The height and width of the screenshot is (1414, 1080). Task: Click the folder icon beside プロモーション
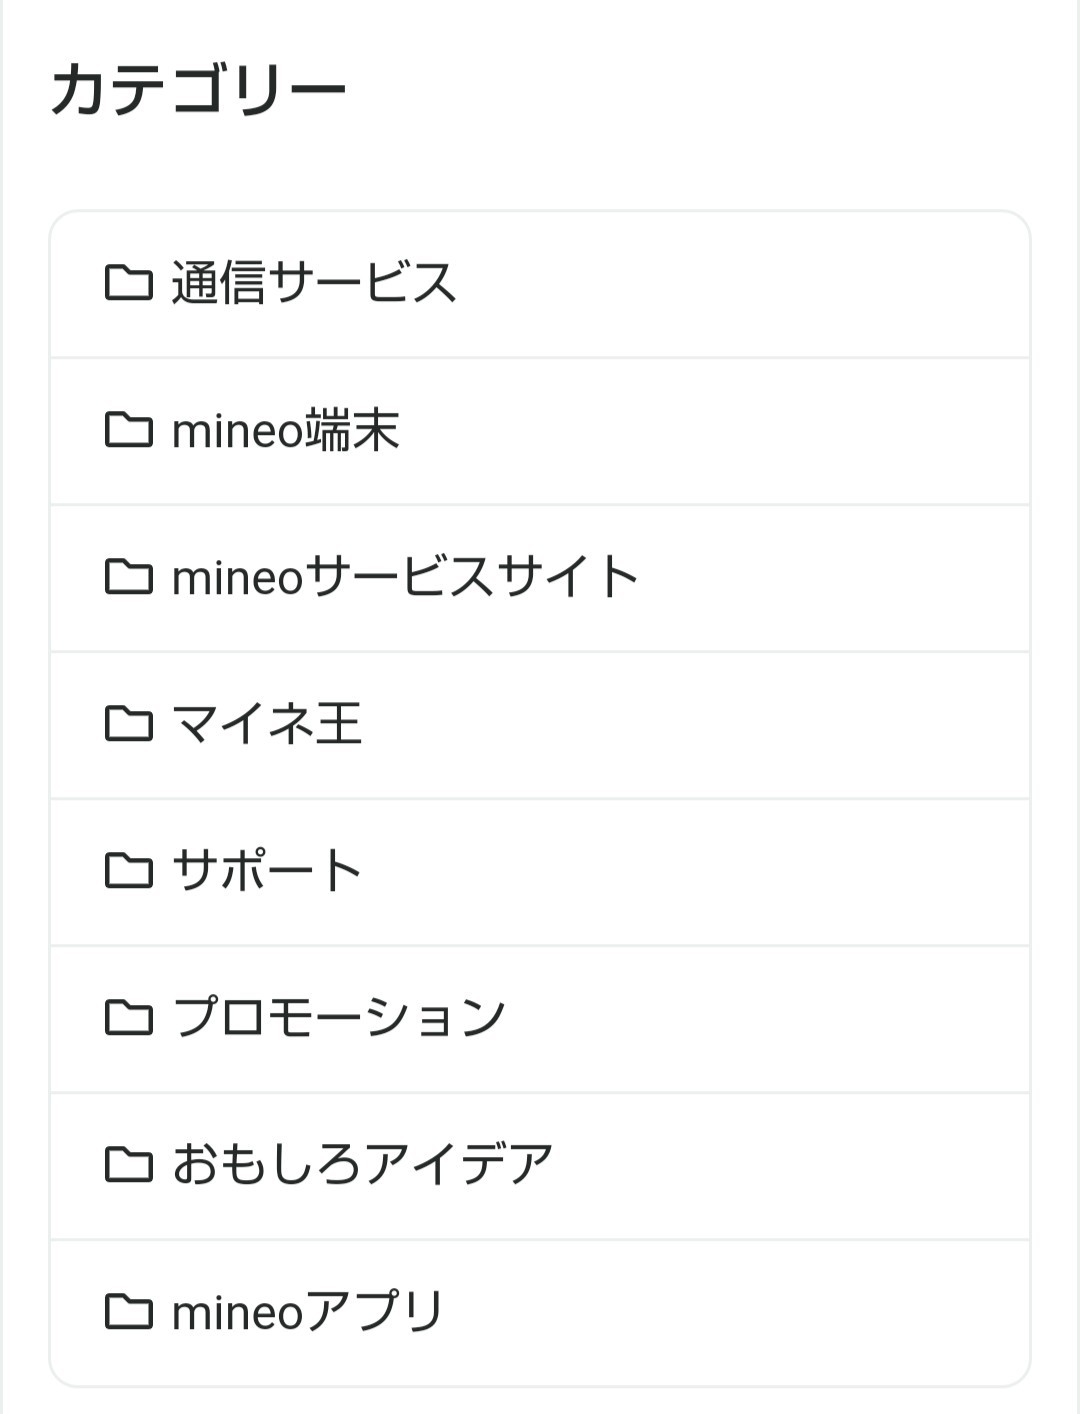coord(128,1018)
